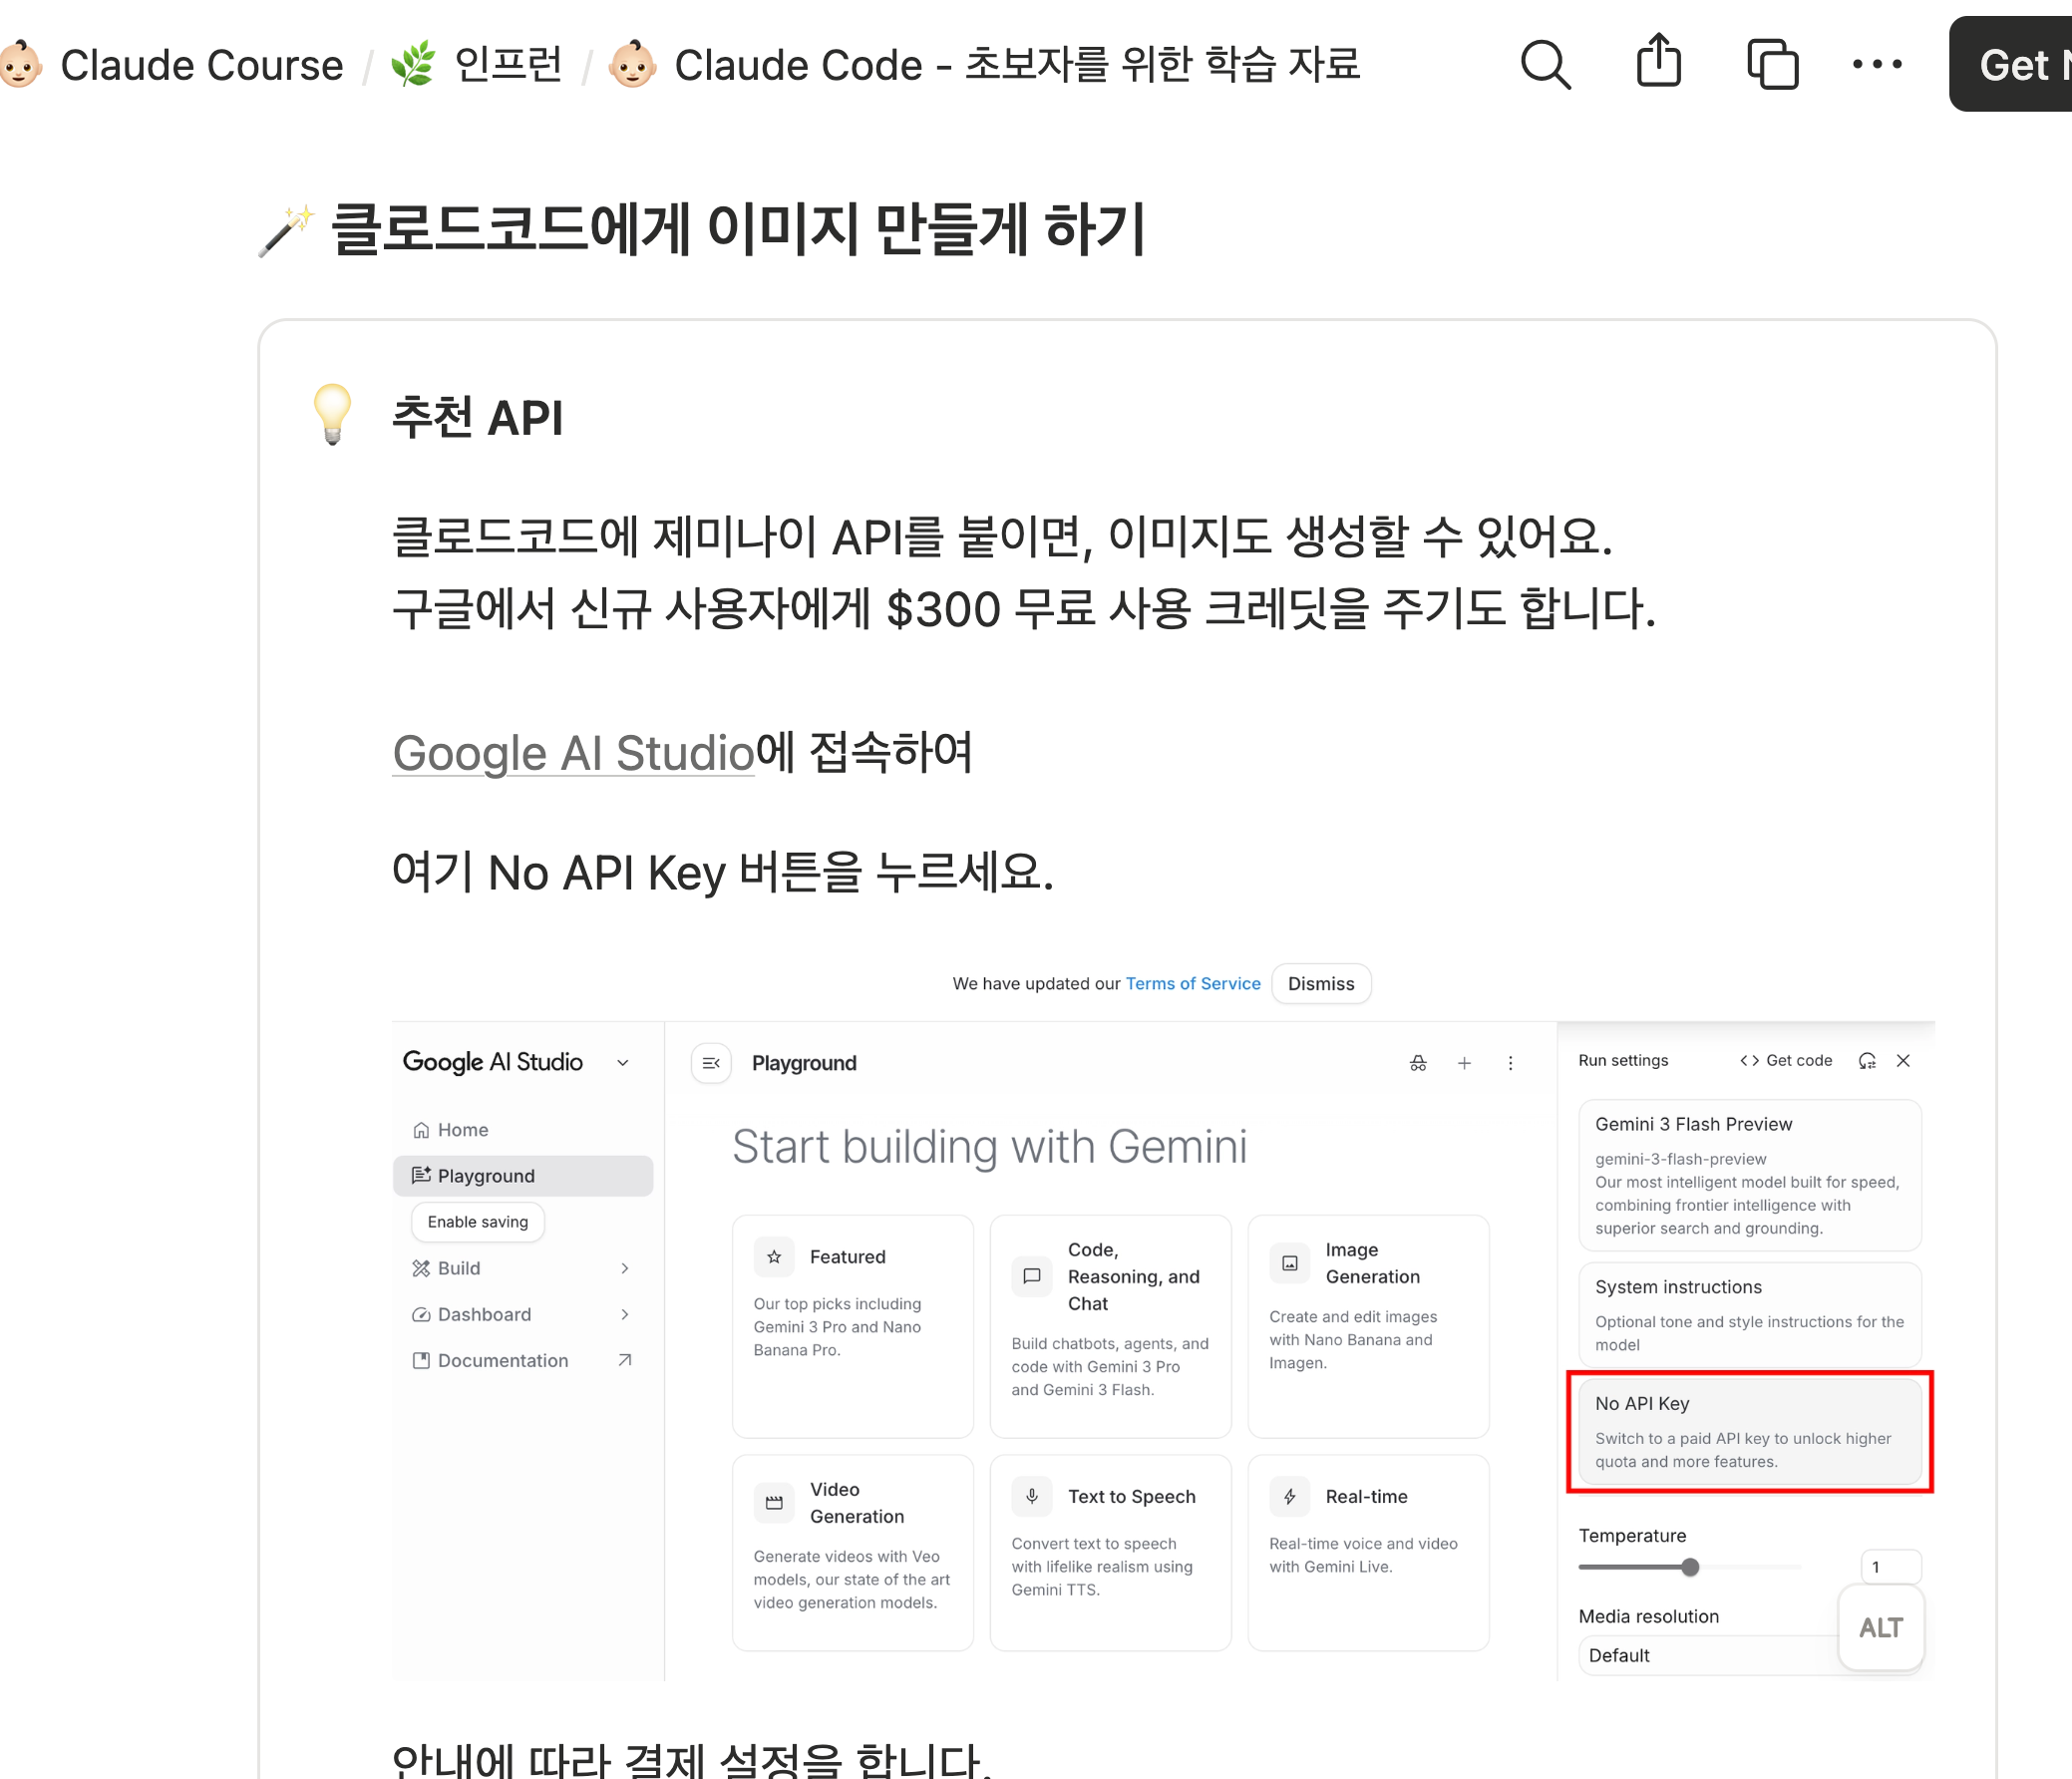Screen dimensions: 2072x1779
Task: Expand the Dashboard section chevron
Action: click(x=625, y=1314)
